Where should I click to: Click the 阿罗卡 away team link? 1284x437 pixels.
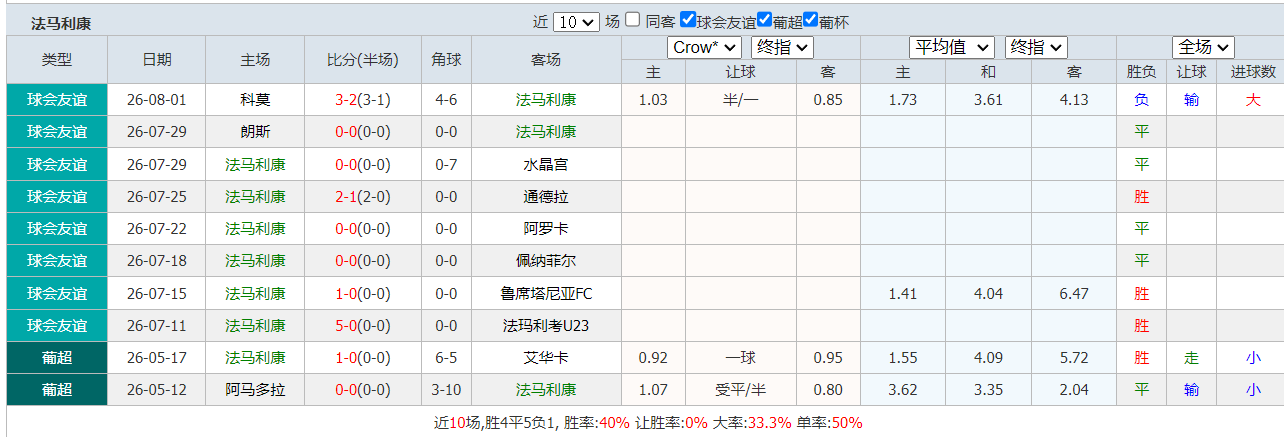(x=546, y=228)
